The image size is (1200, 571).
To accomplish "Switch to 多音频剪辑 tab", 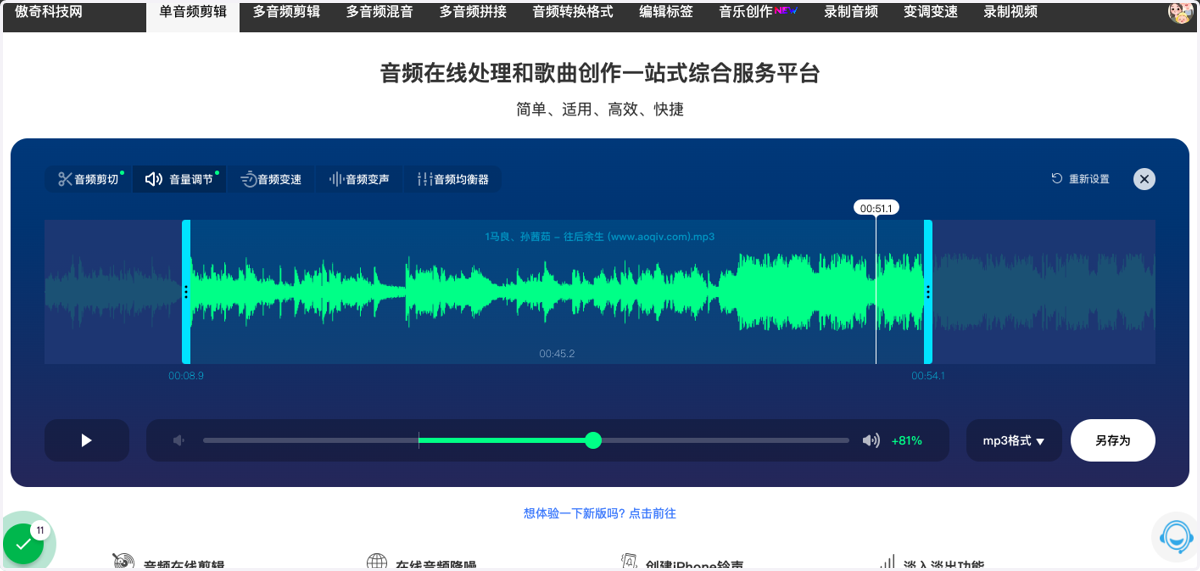I will [x=286, y=12].
